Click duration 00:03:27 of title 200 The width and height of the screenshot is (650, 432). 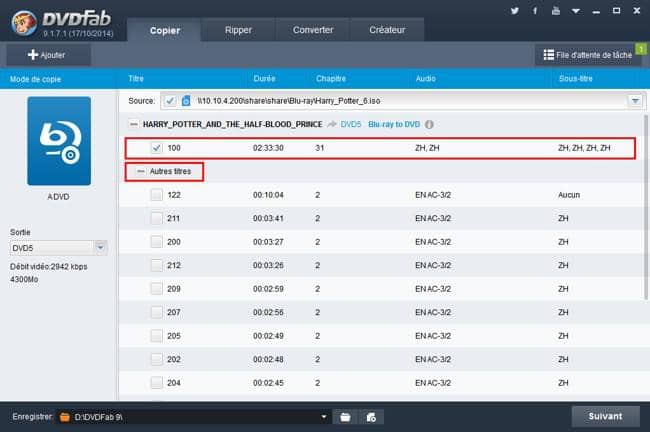coord(268,242)
